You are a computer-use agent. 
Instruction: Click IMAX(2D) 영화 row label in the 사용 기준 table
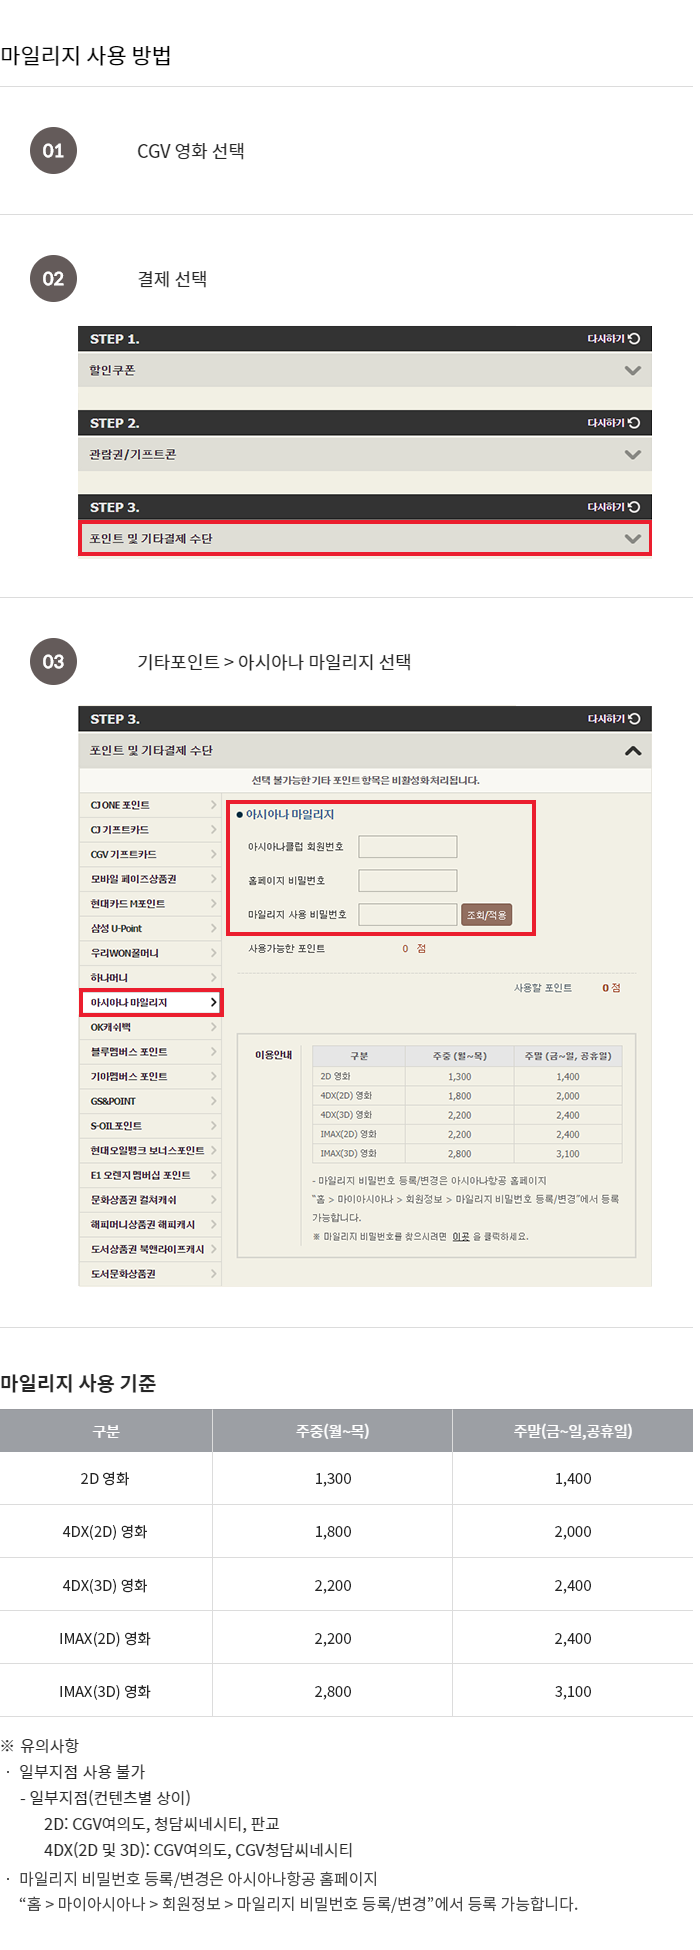click(x=105, y=1639)
